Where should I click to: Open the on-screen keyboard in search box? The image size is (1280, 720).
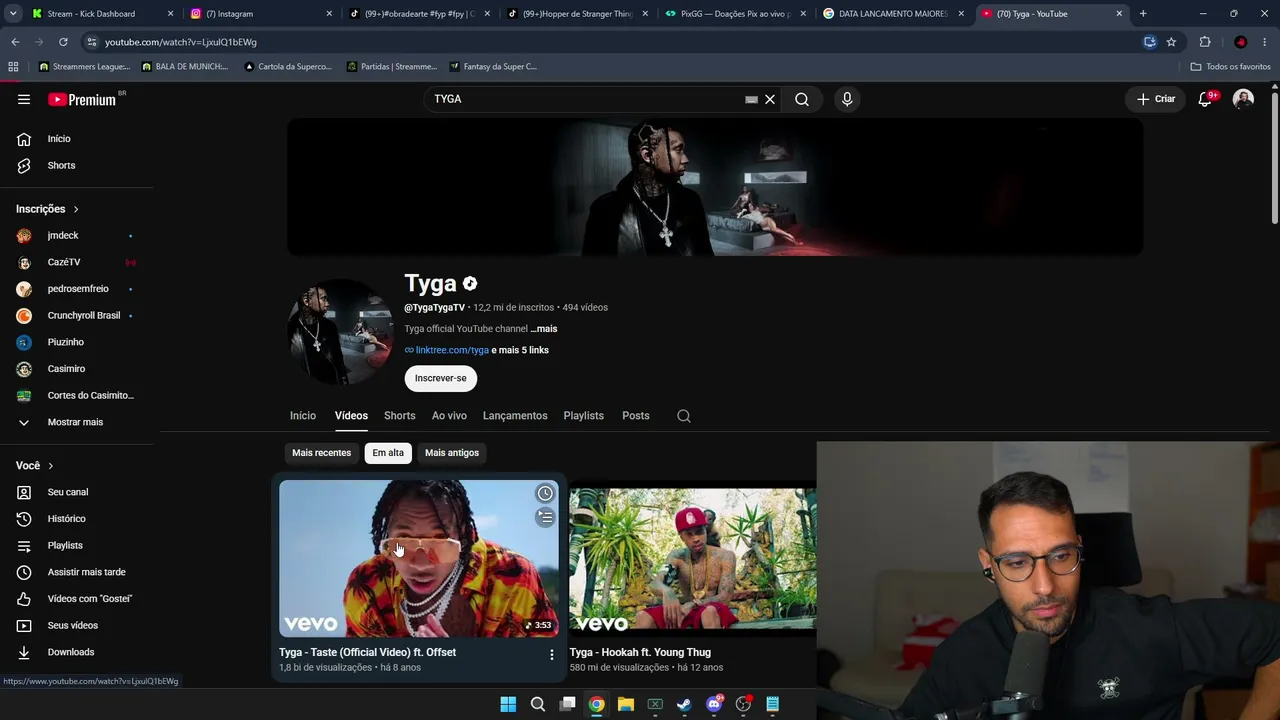pos(751,99)
